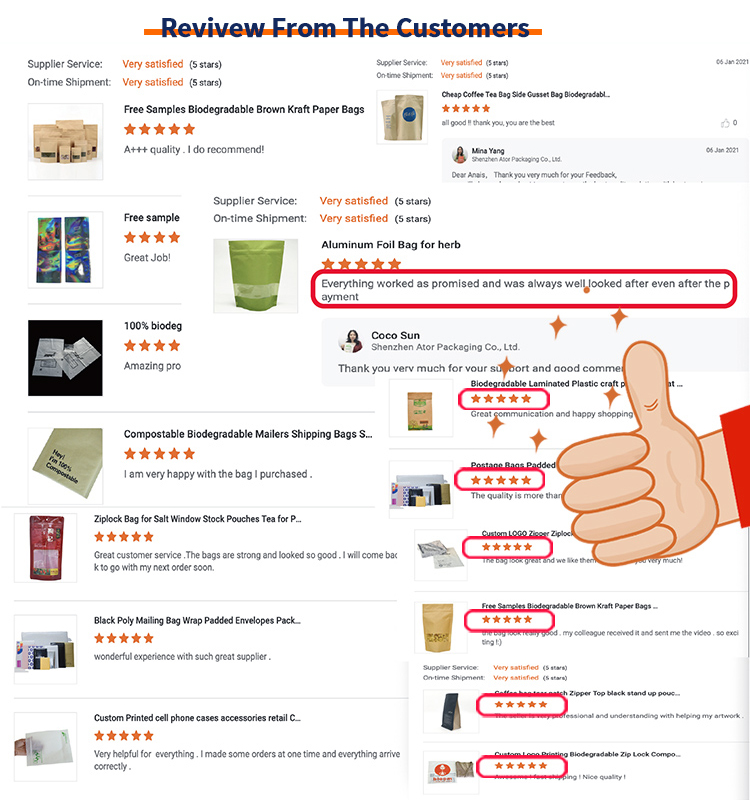
Task: Open the holographic bags Free sample thumbnail
Action: [65, 249]
